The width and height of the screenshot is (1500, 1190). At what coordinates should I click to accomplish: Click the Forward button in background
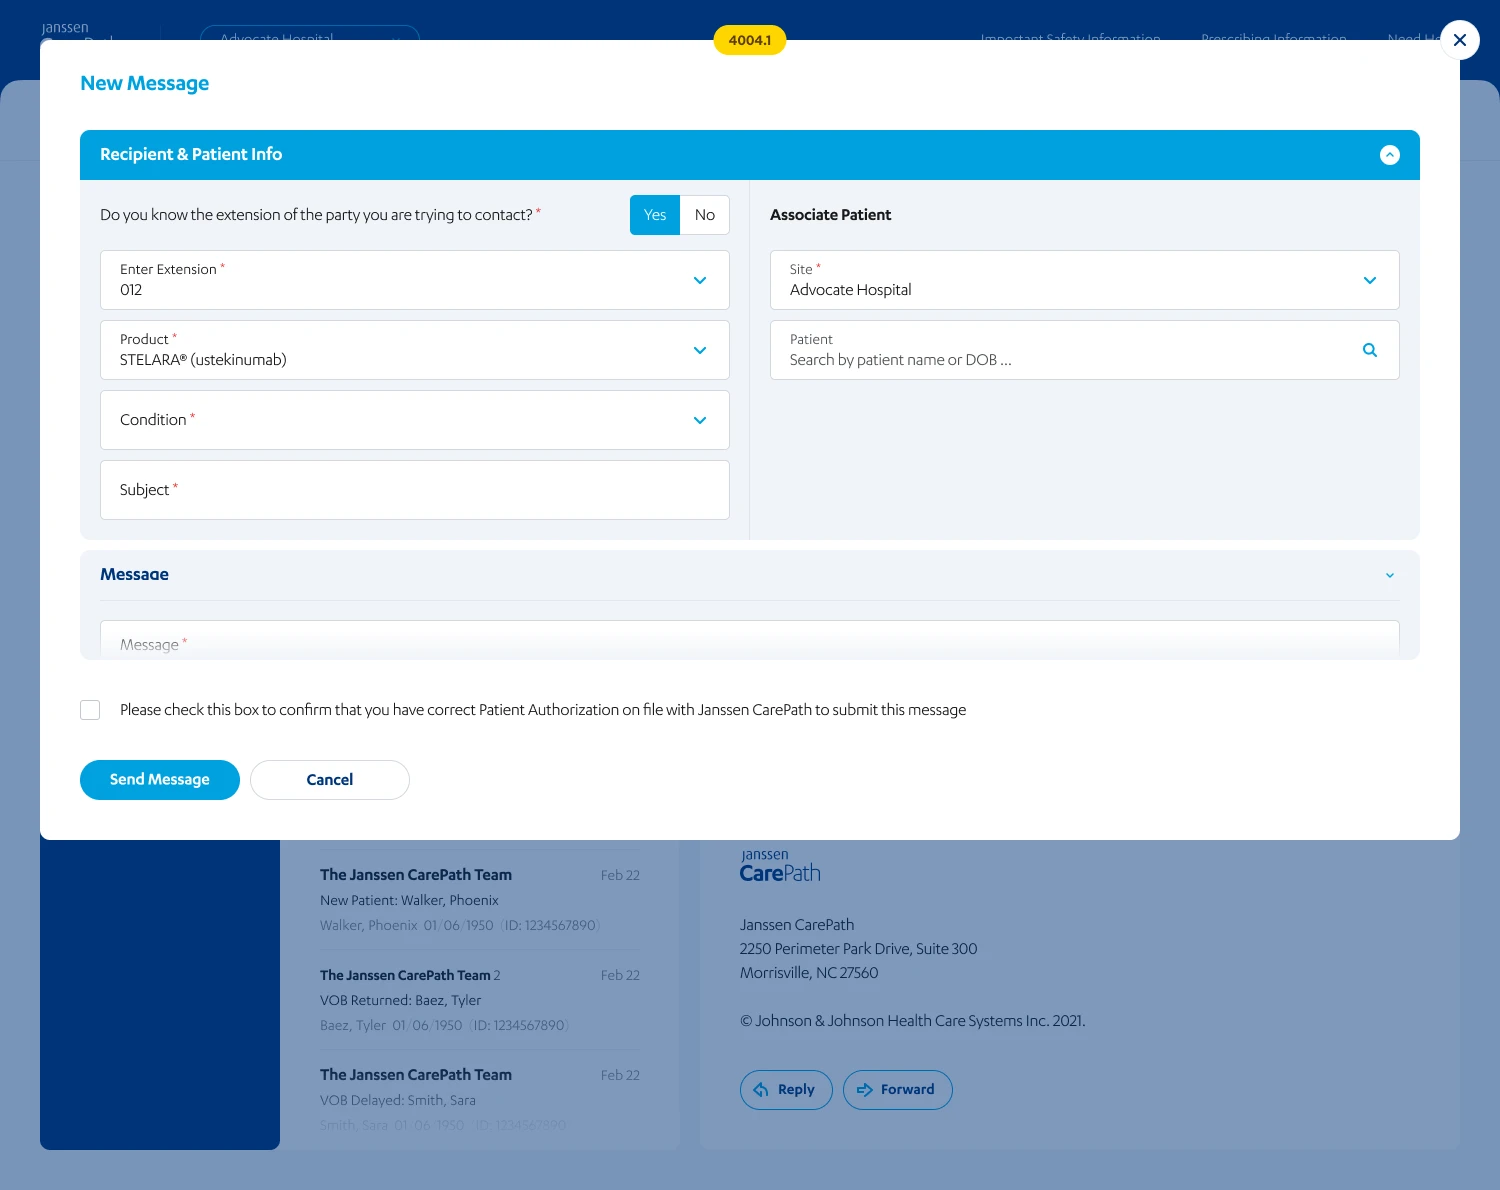pos(898,1090)
